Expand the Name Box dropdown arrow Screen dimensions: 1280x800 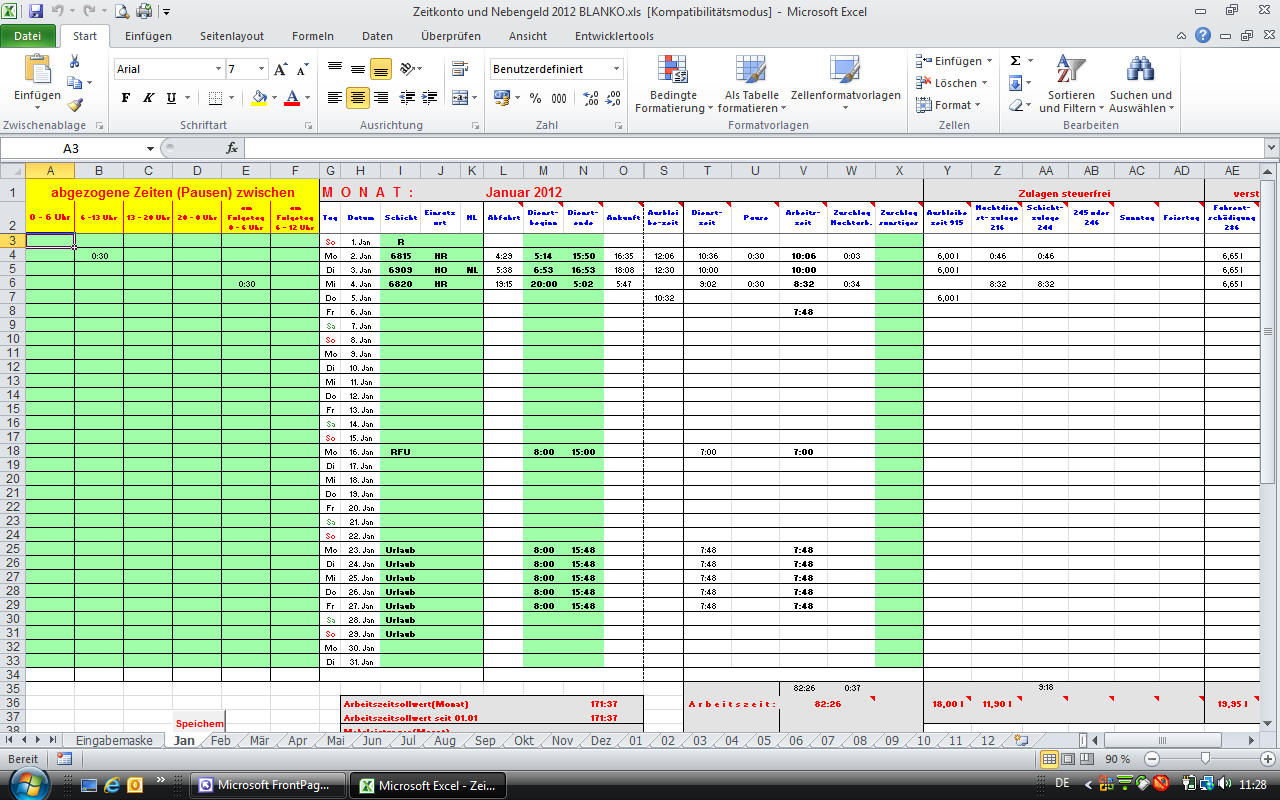[150, 148]
